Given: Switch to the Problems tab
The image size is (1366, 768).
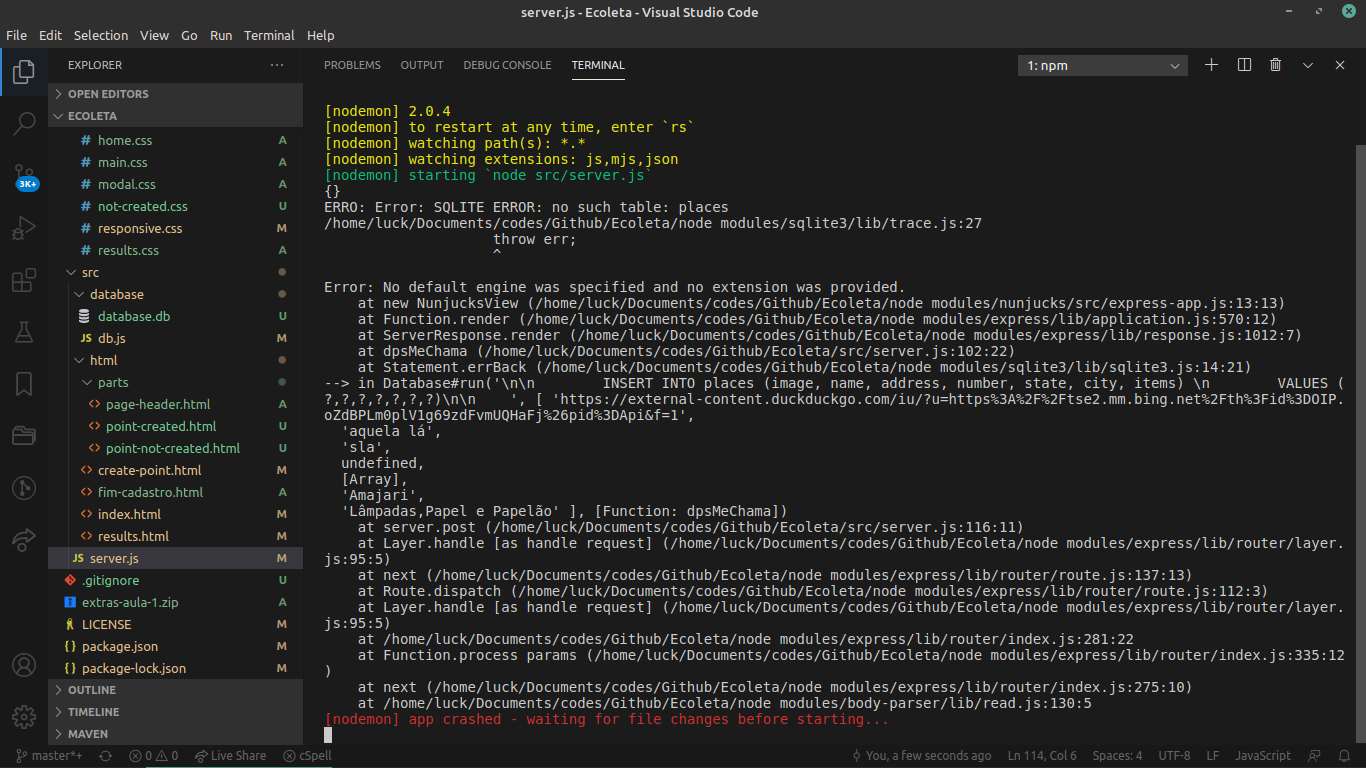Looking at the screenshot, I should tap(352, 65).
